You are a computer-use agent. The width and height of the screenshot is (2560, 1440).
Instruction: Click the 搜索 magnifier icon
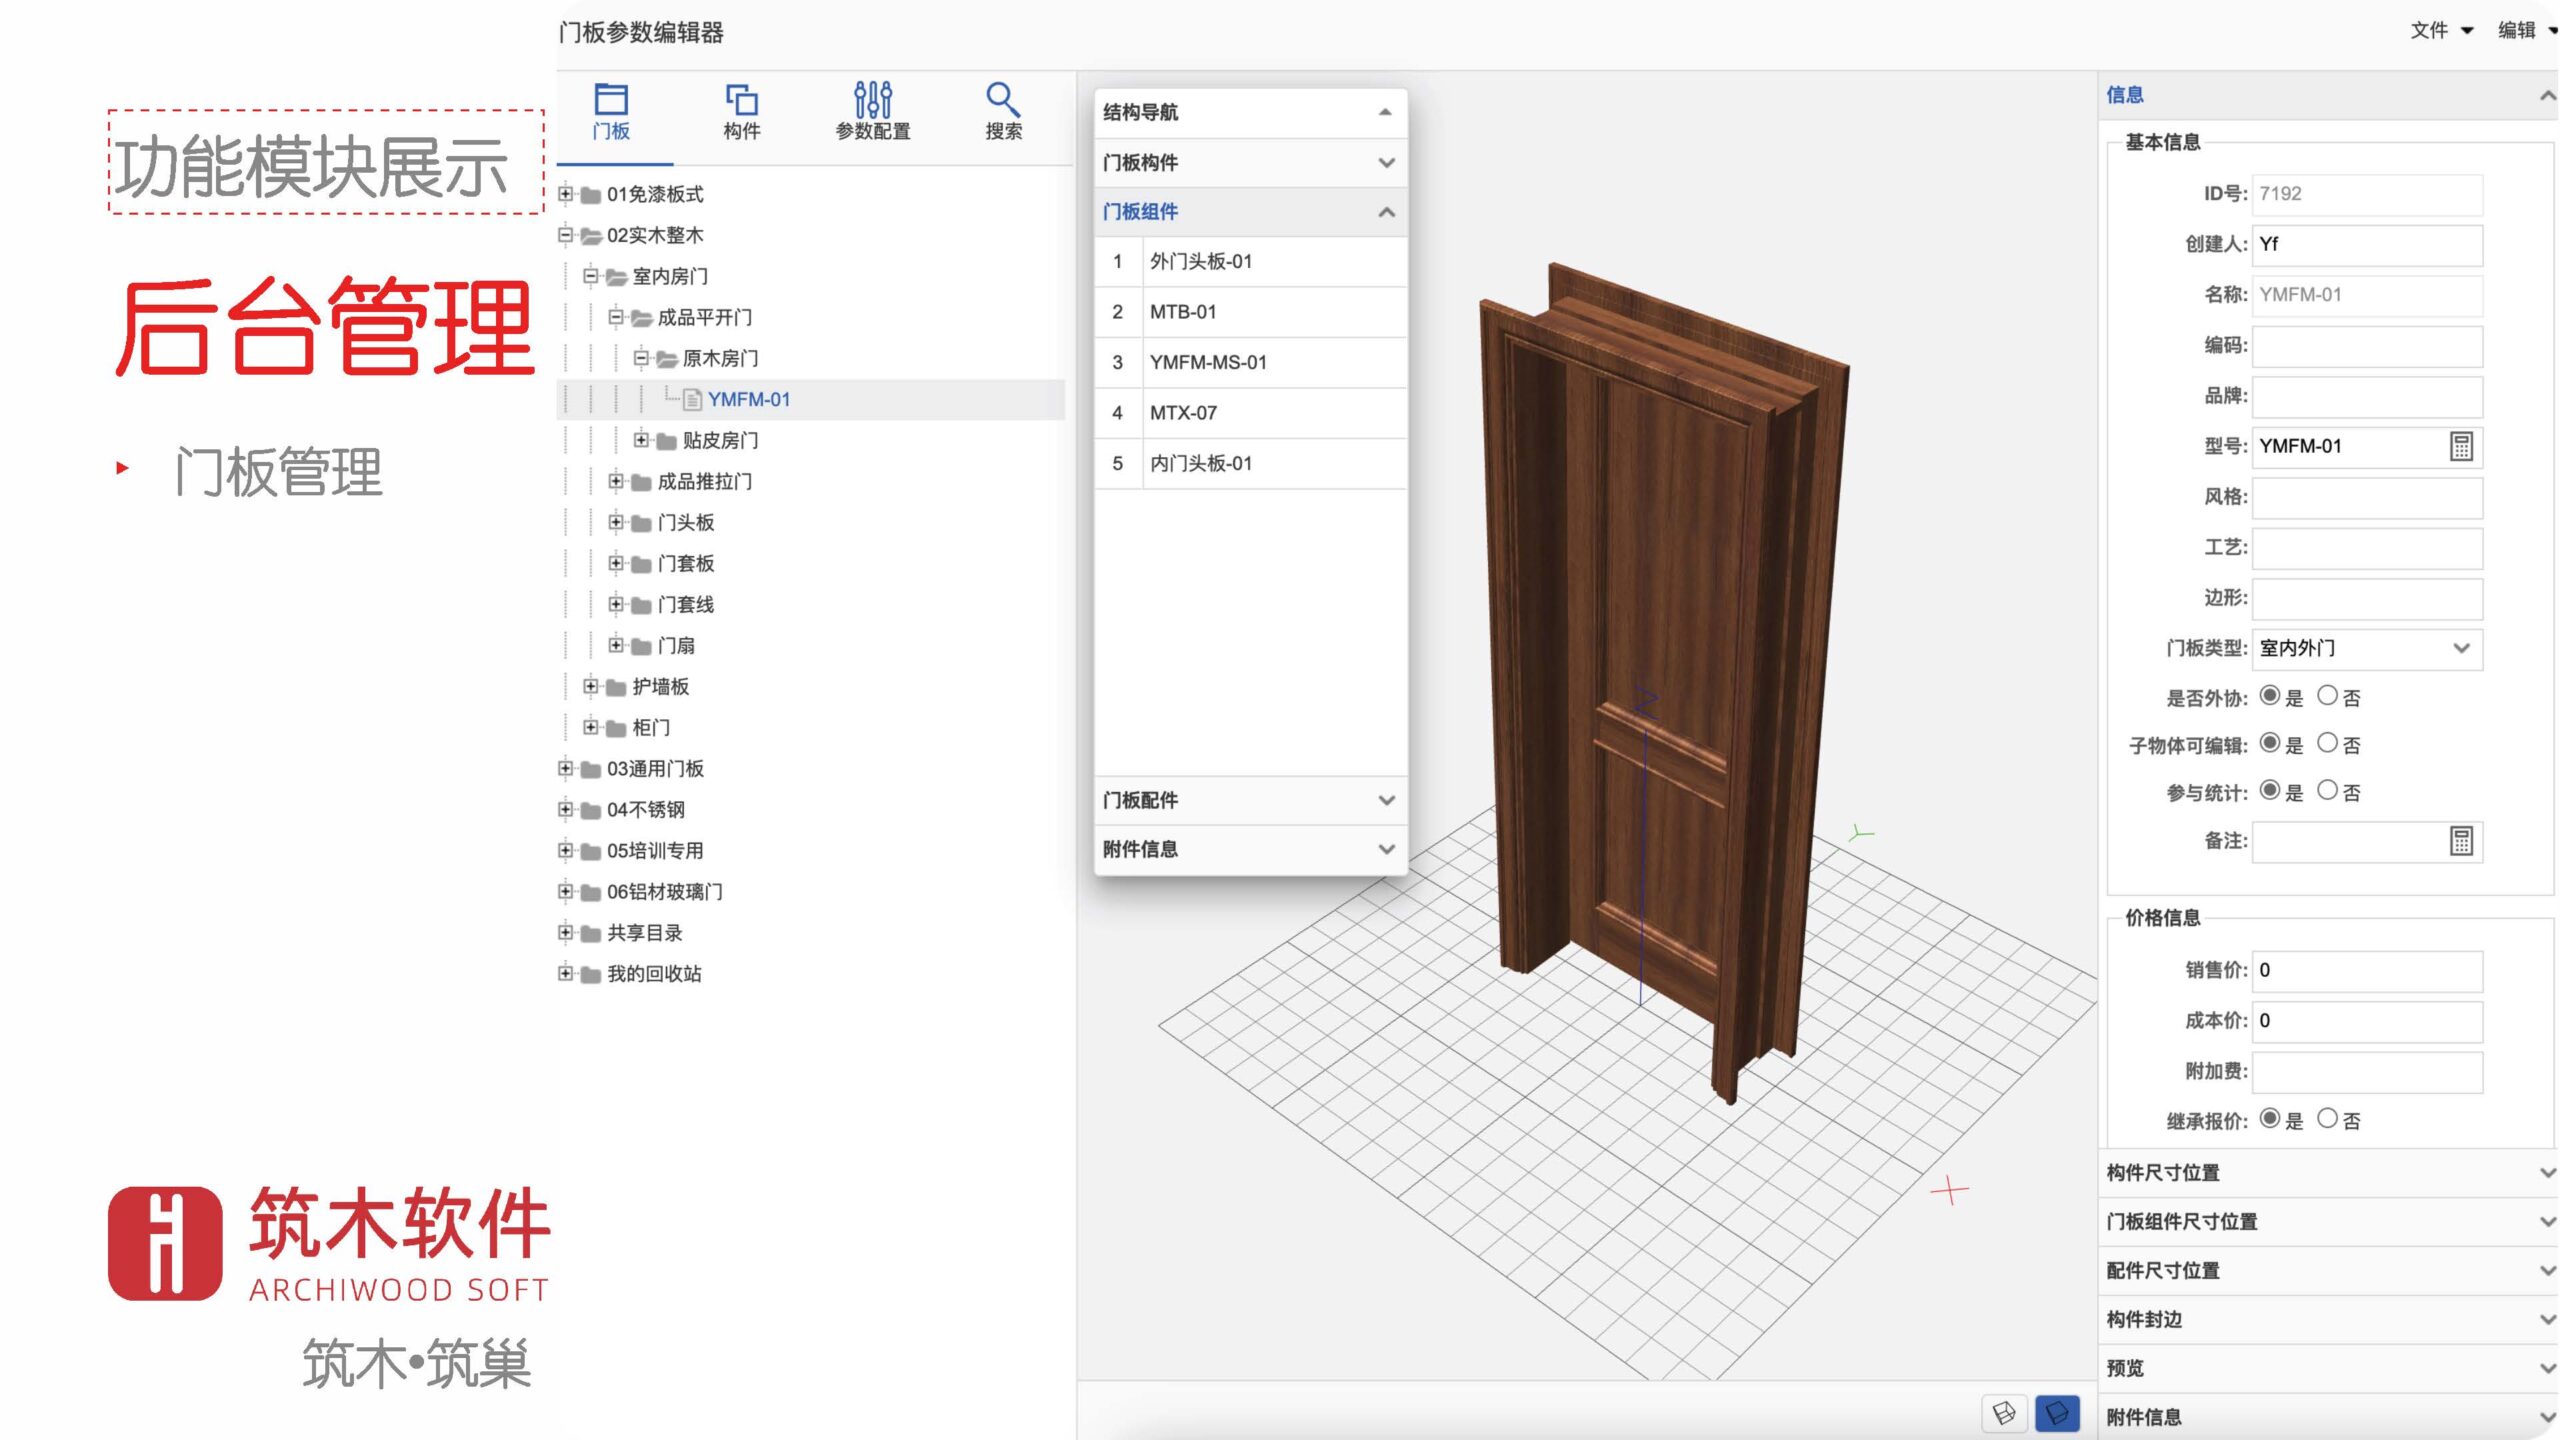[x=1002, y=101]
